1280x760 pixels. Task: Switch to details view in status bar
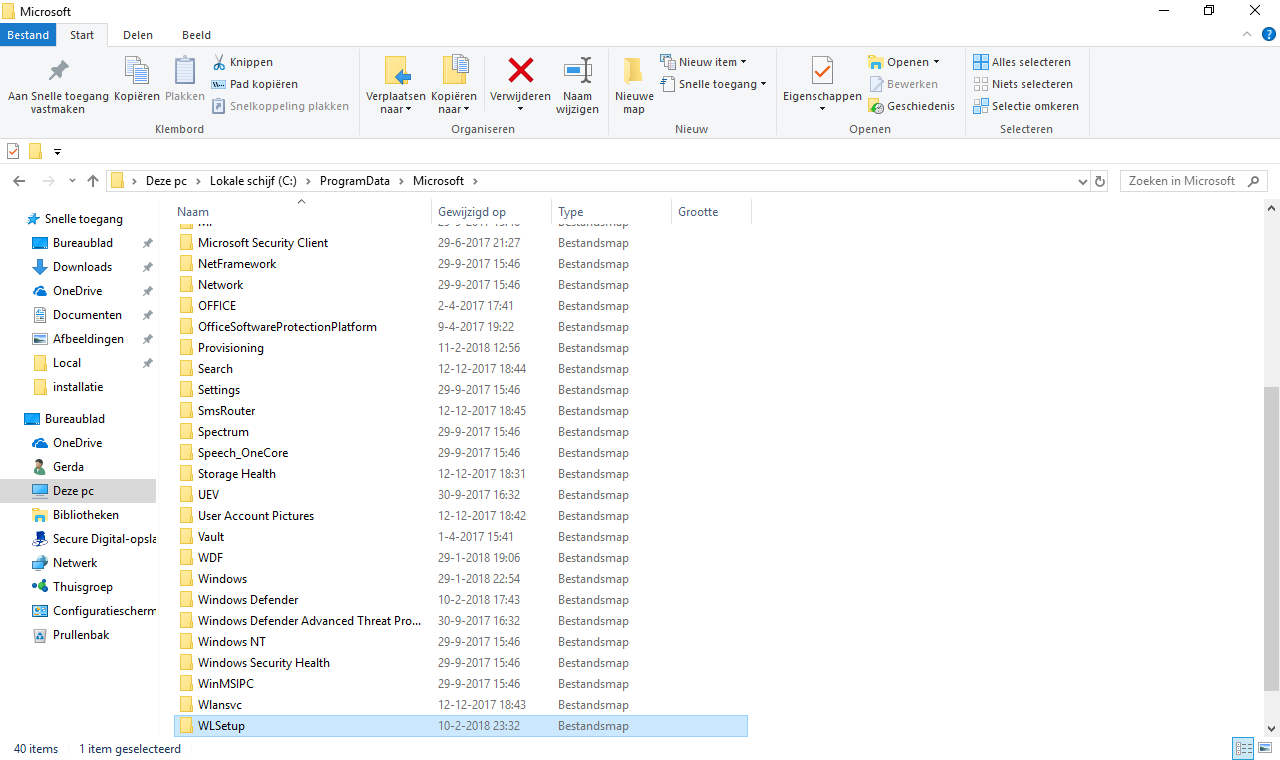pyautogui.click(x=1244, y=748)
